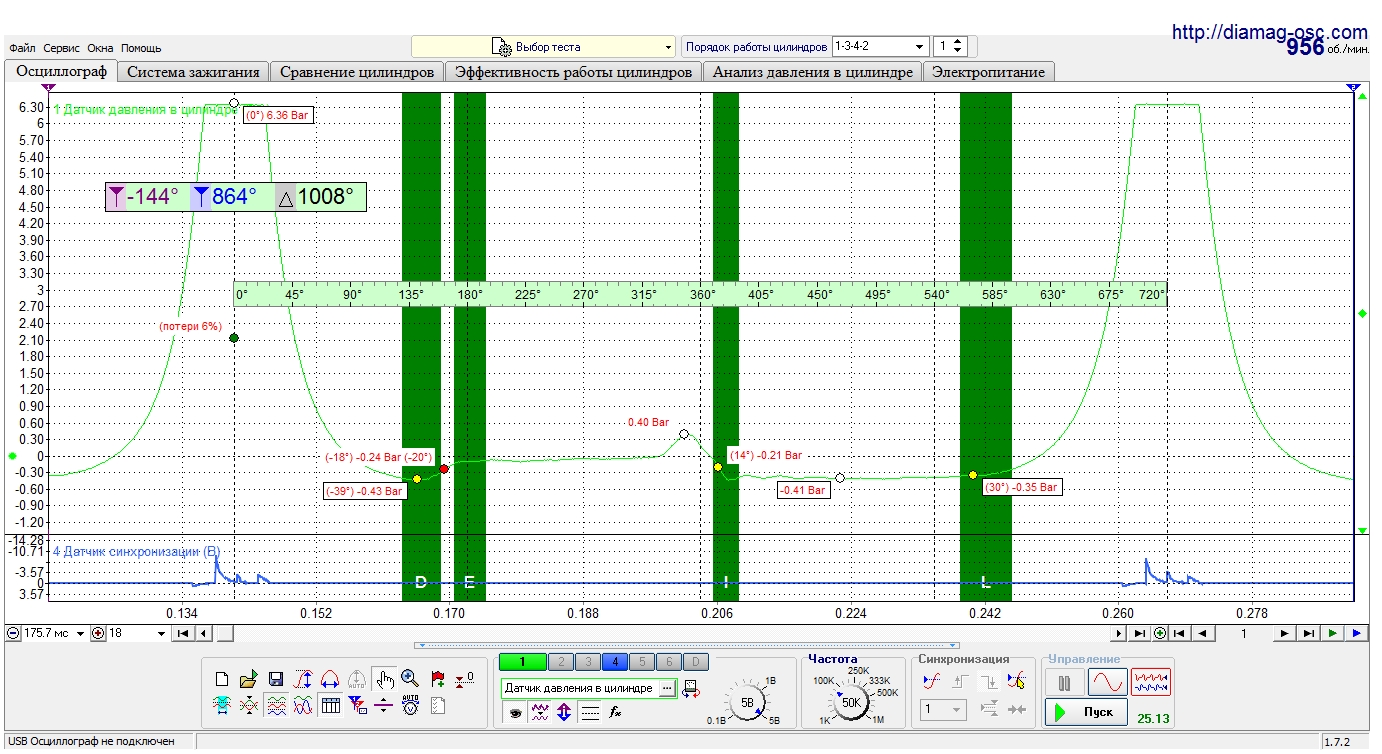
Task: Select the magnifier zoom tool
Action: coord(410,681)
